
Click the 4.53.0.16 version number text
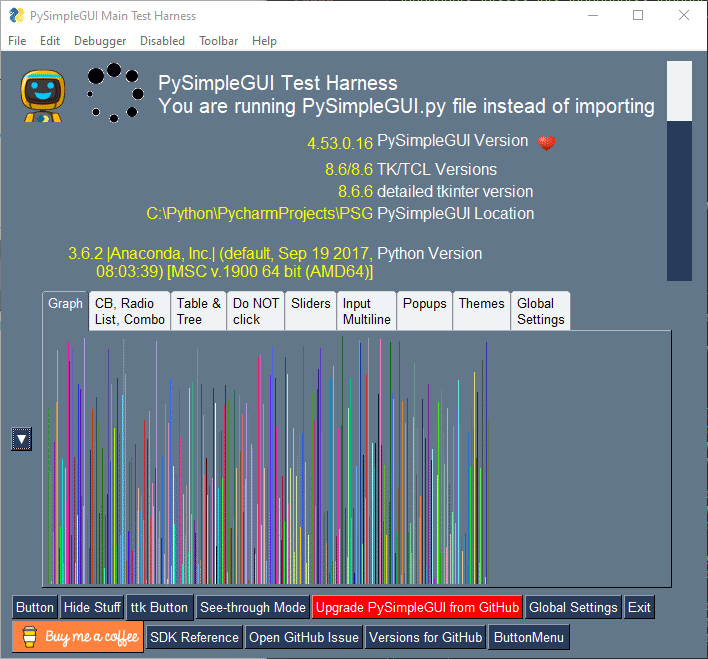coord(340,143)
